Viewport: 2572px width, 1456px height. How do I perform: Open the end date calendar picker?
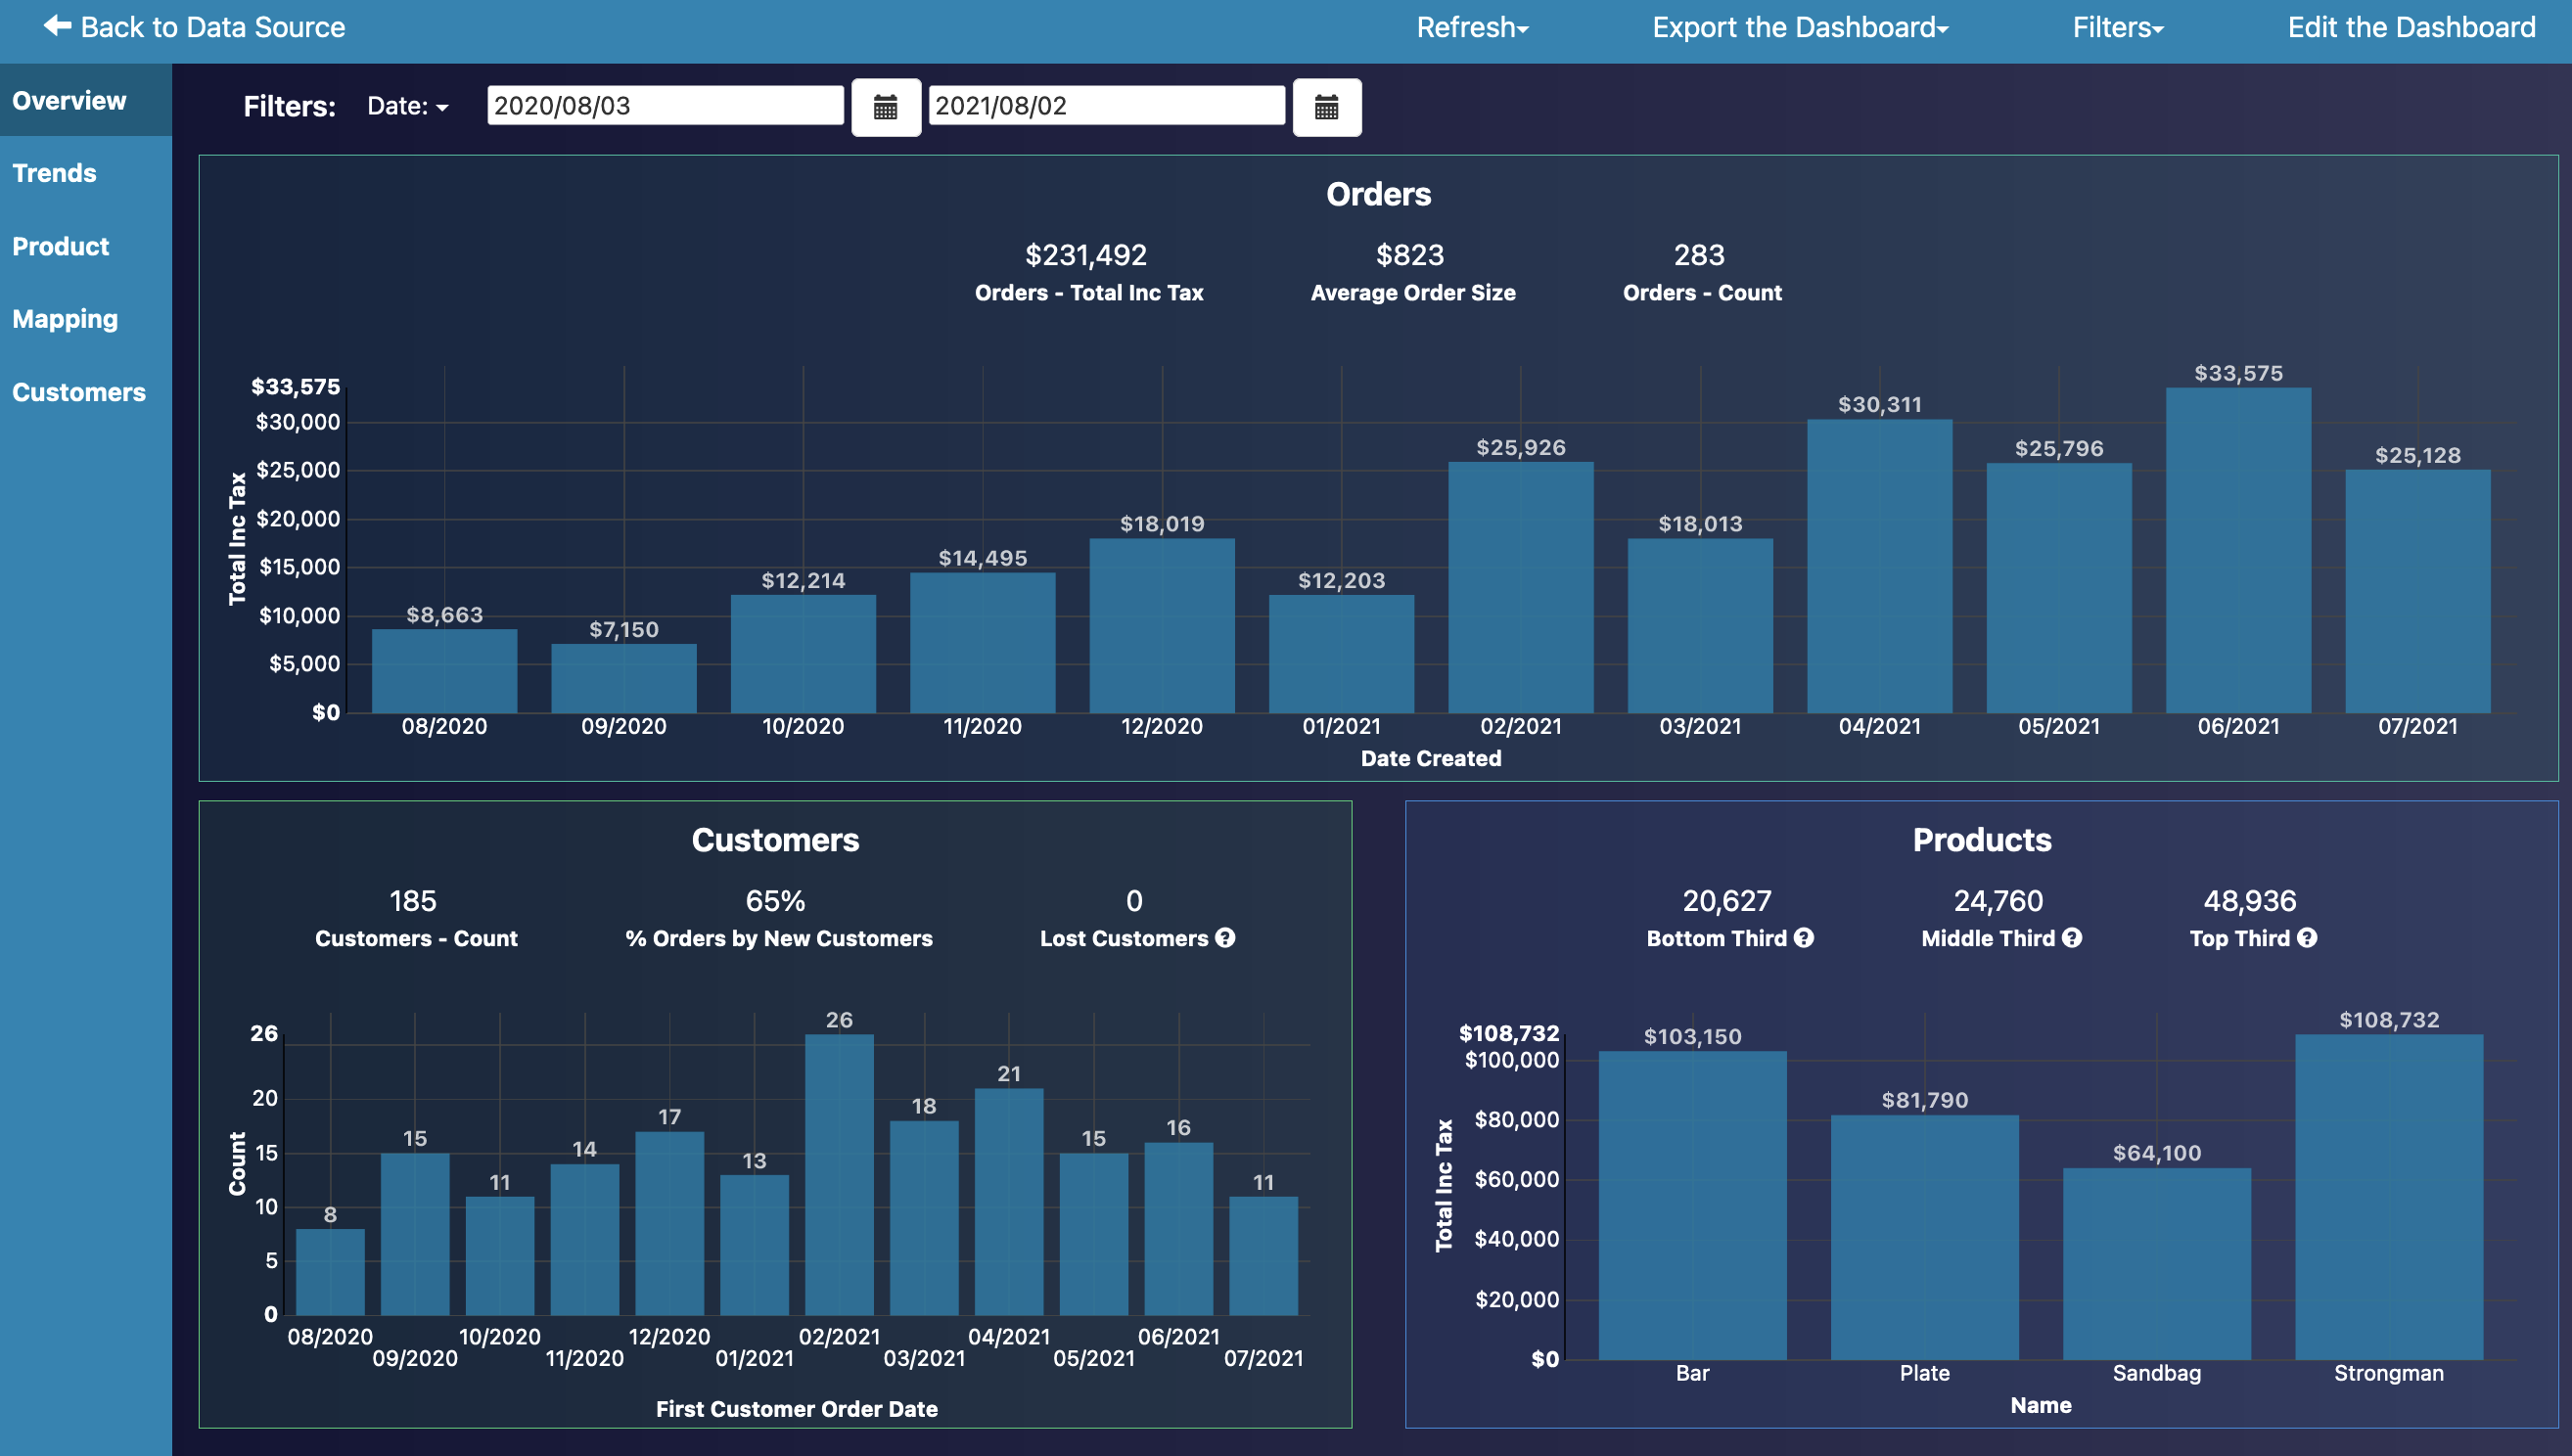pos(1326,107)
